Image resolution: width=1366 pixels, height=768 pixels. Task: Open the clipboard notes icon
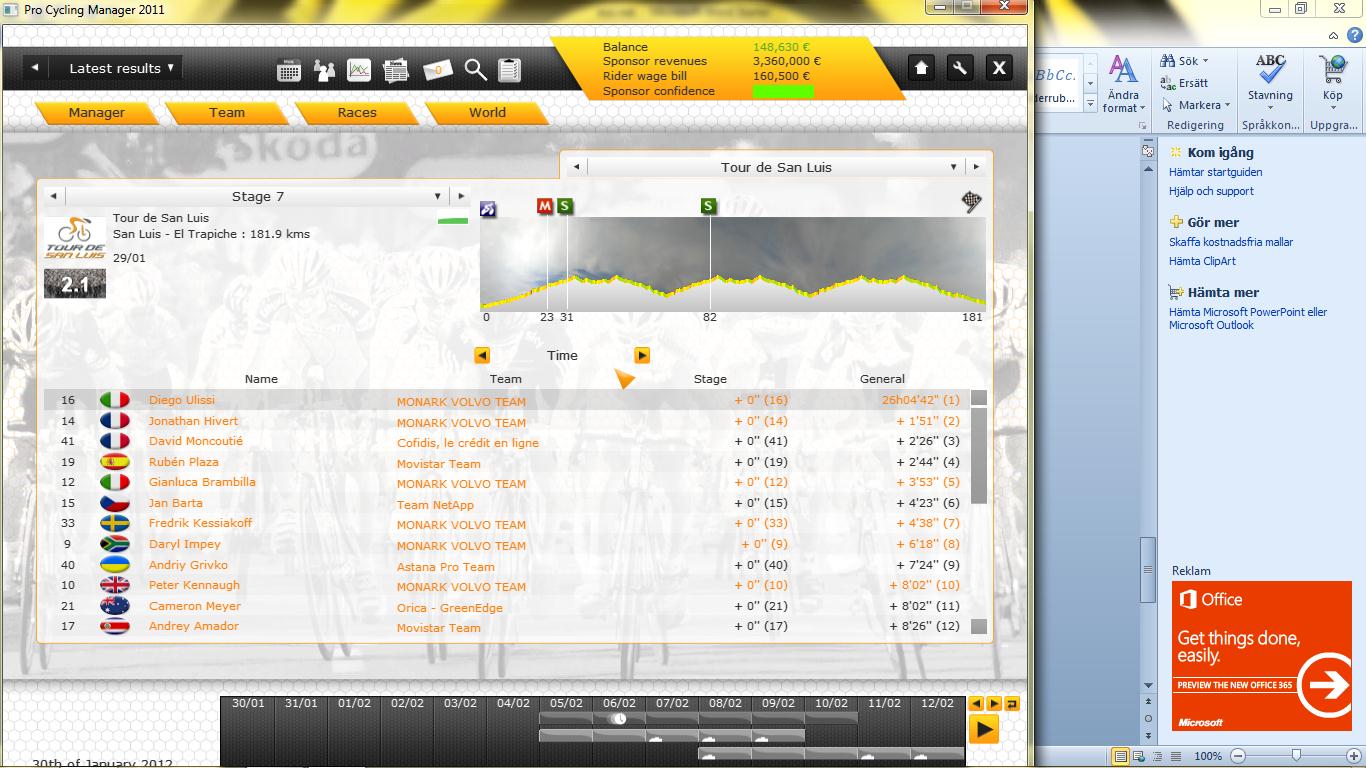510,70
